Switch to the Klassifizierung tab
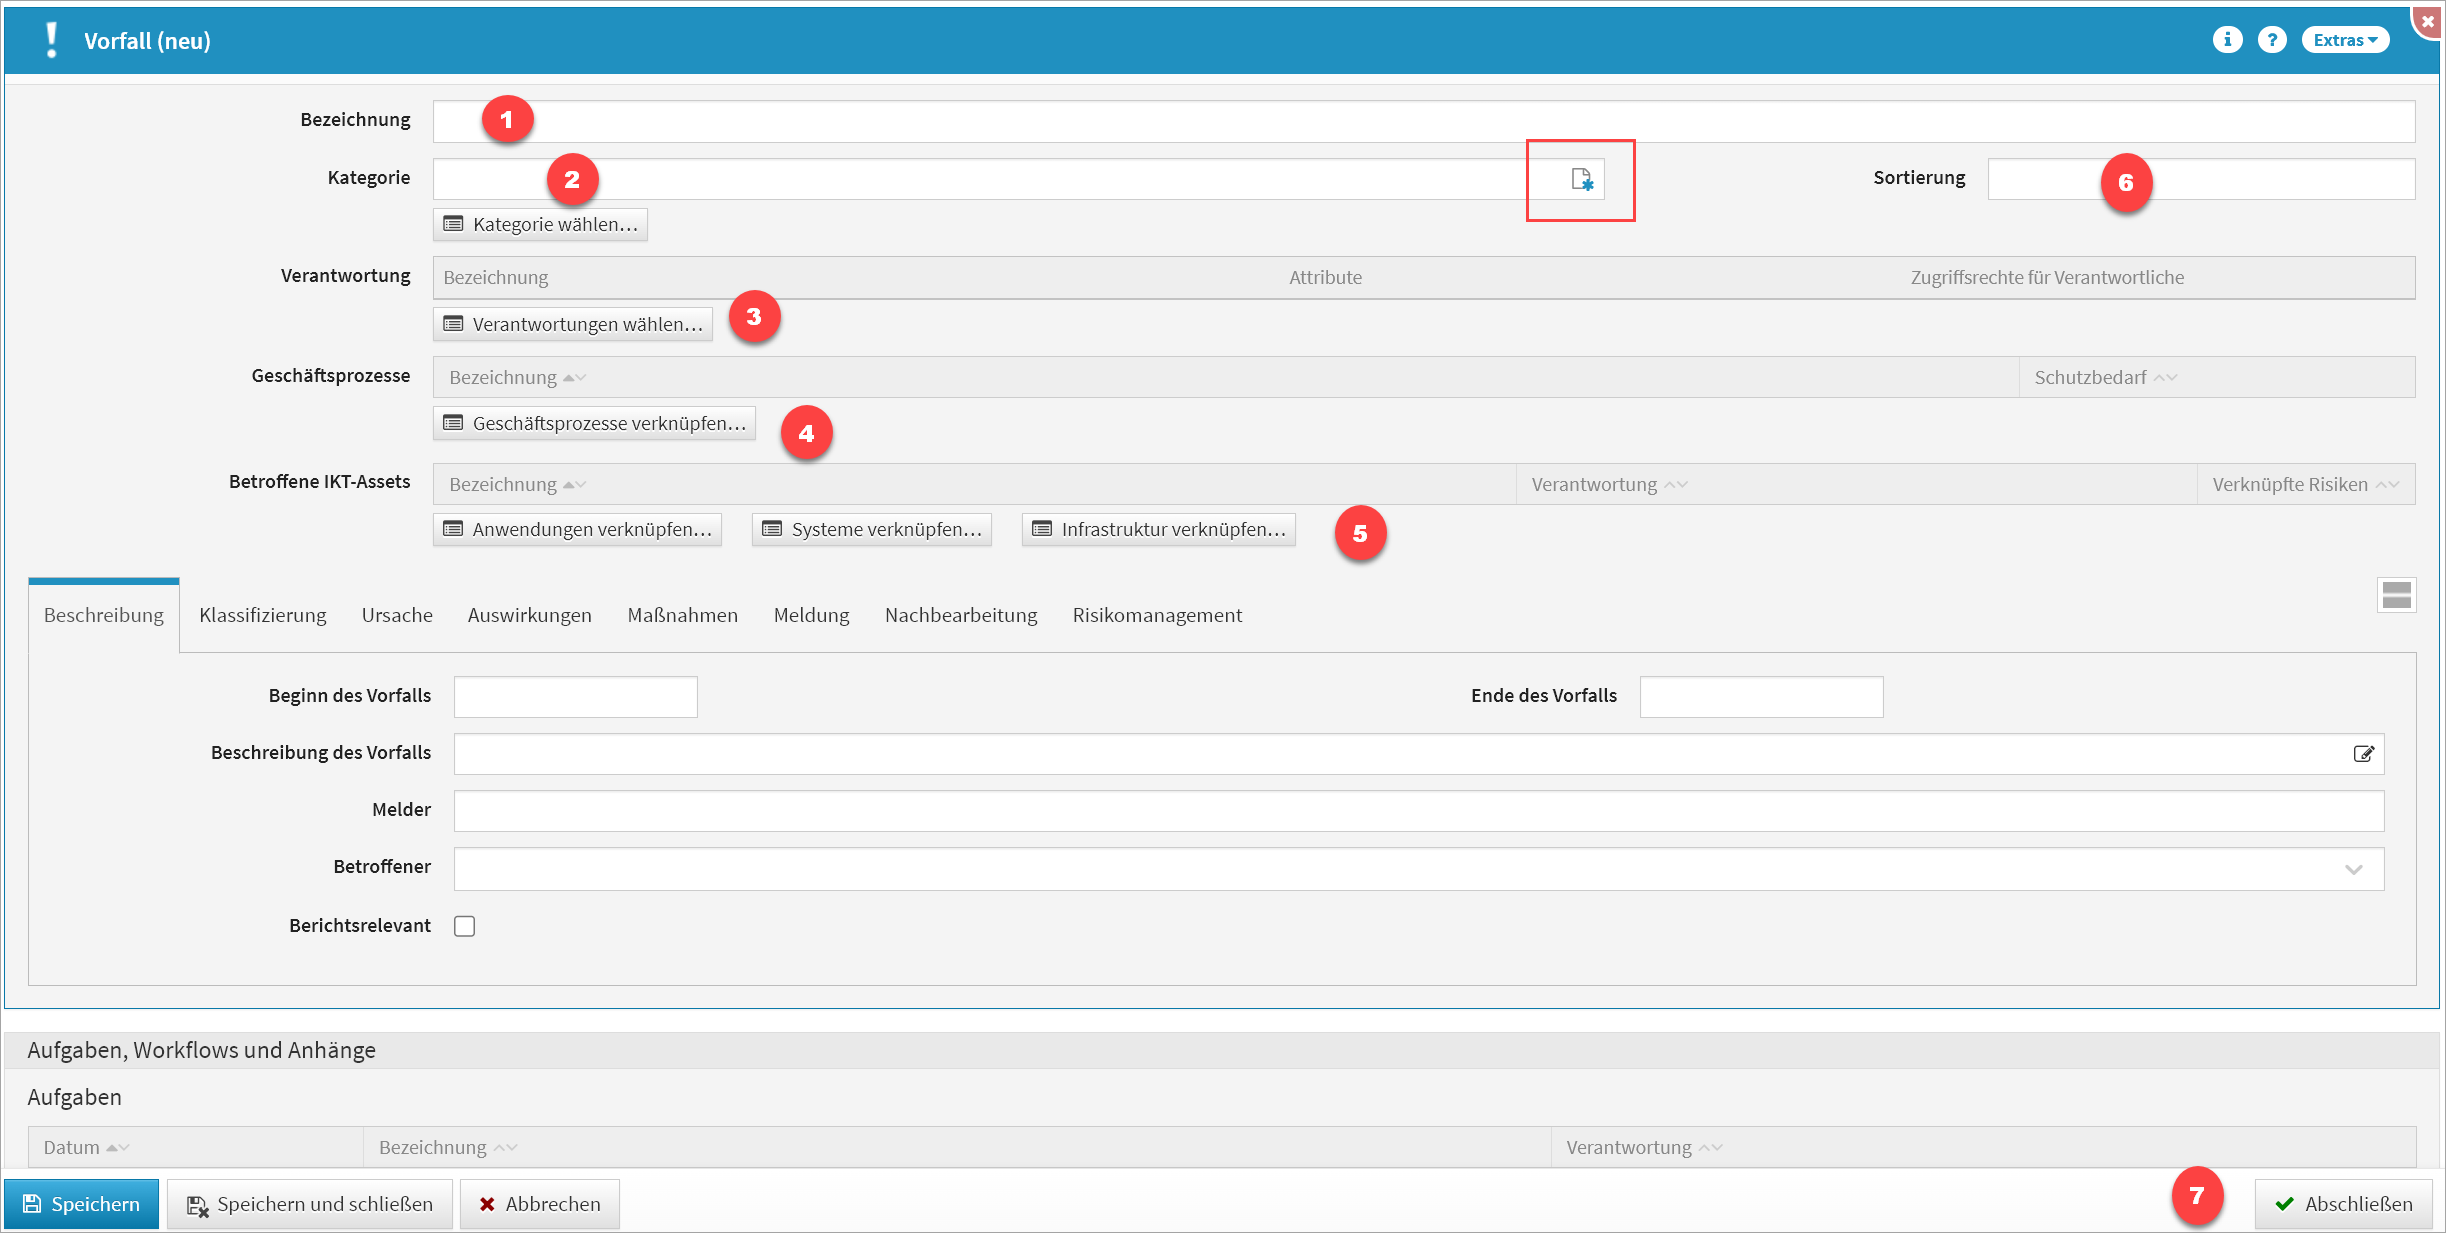Screen dimensions: 2446x1233 click(263, 616)
